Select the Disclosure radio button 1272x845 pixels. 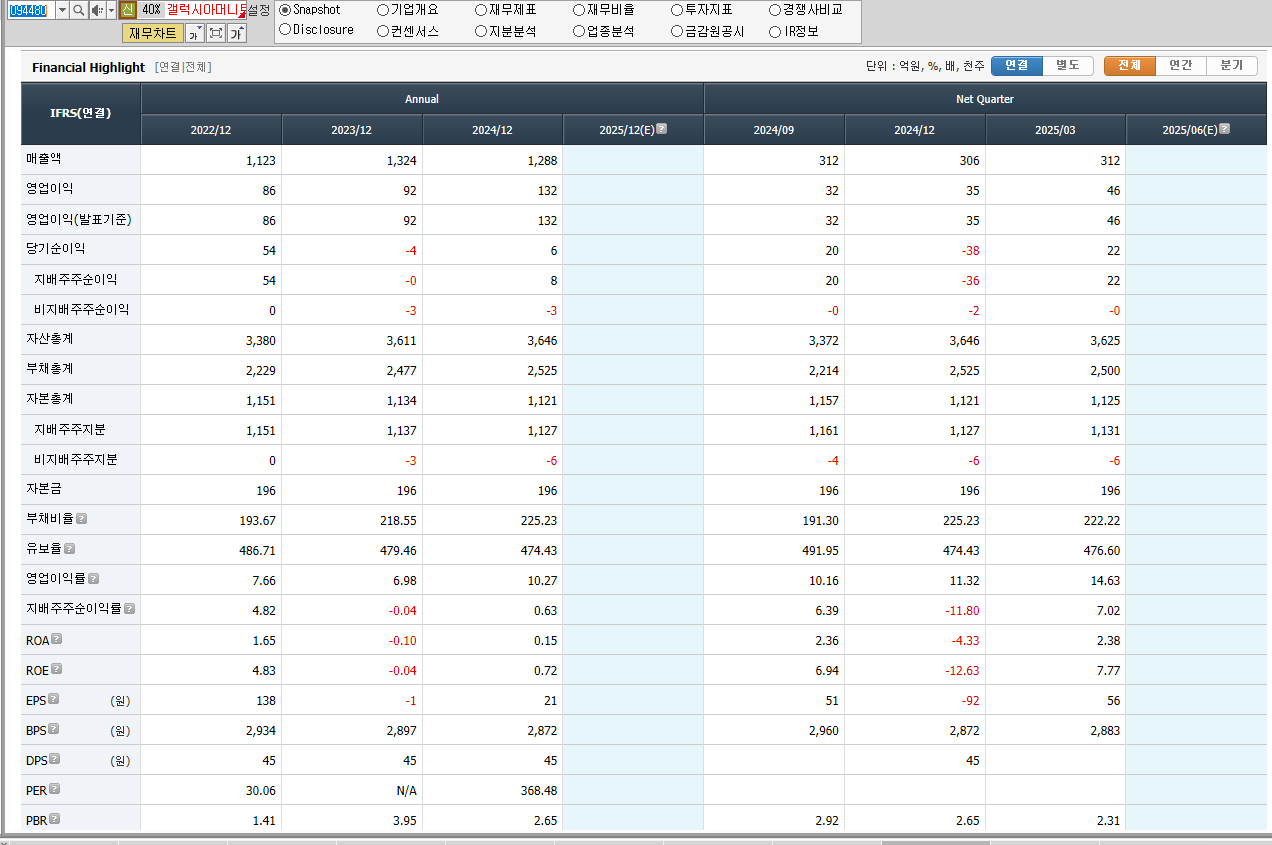pos(285,30)
